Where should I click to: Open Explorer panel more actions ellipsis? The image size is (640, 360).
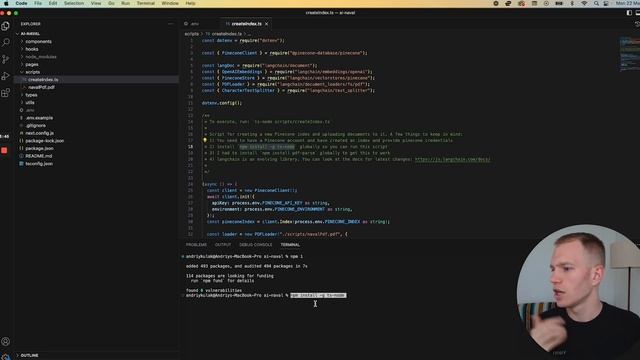(171, 24)
